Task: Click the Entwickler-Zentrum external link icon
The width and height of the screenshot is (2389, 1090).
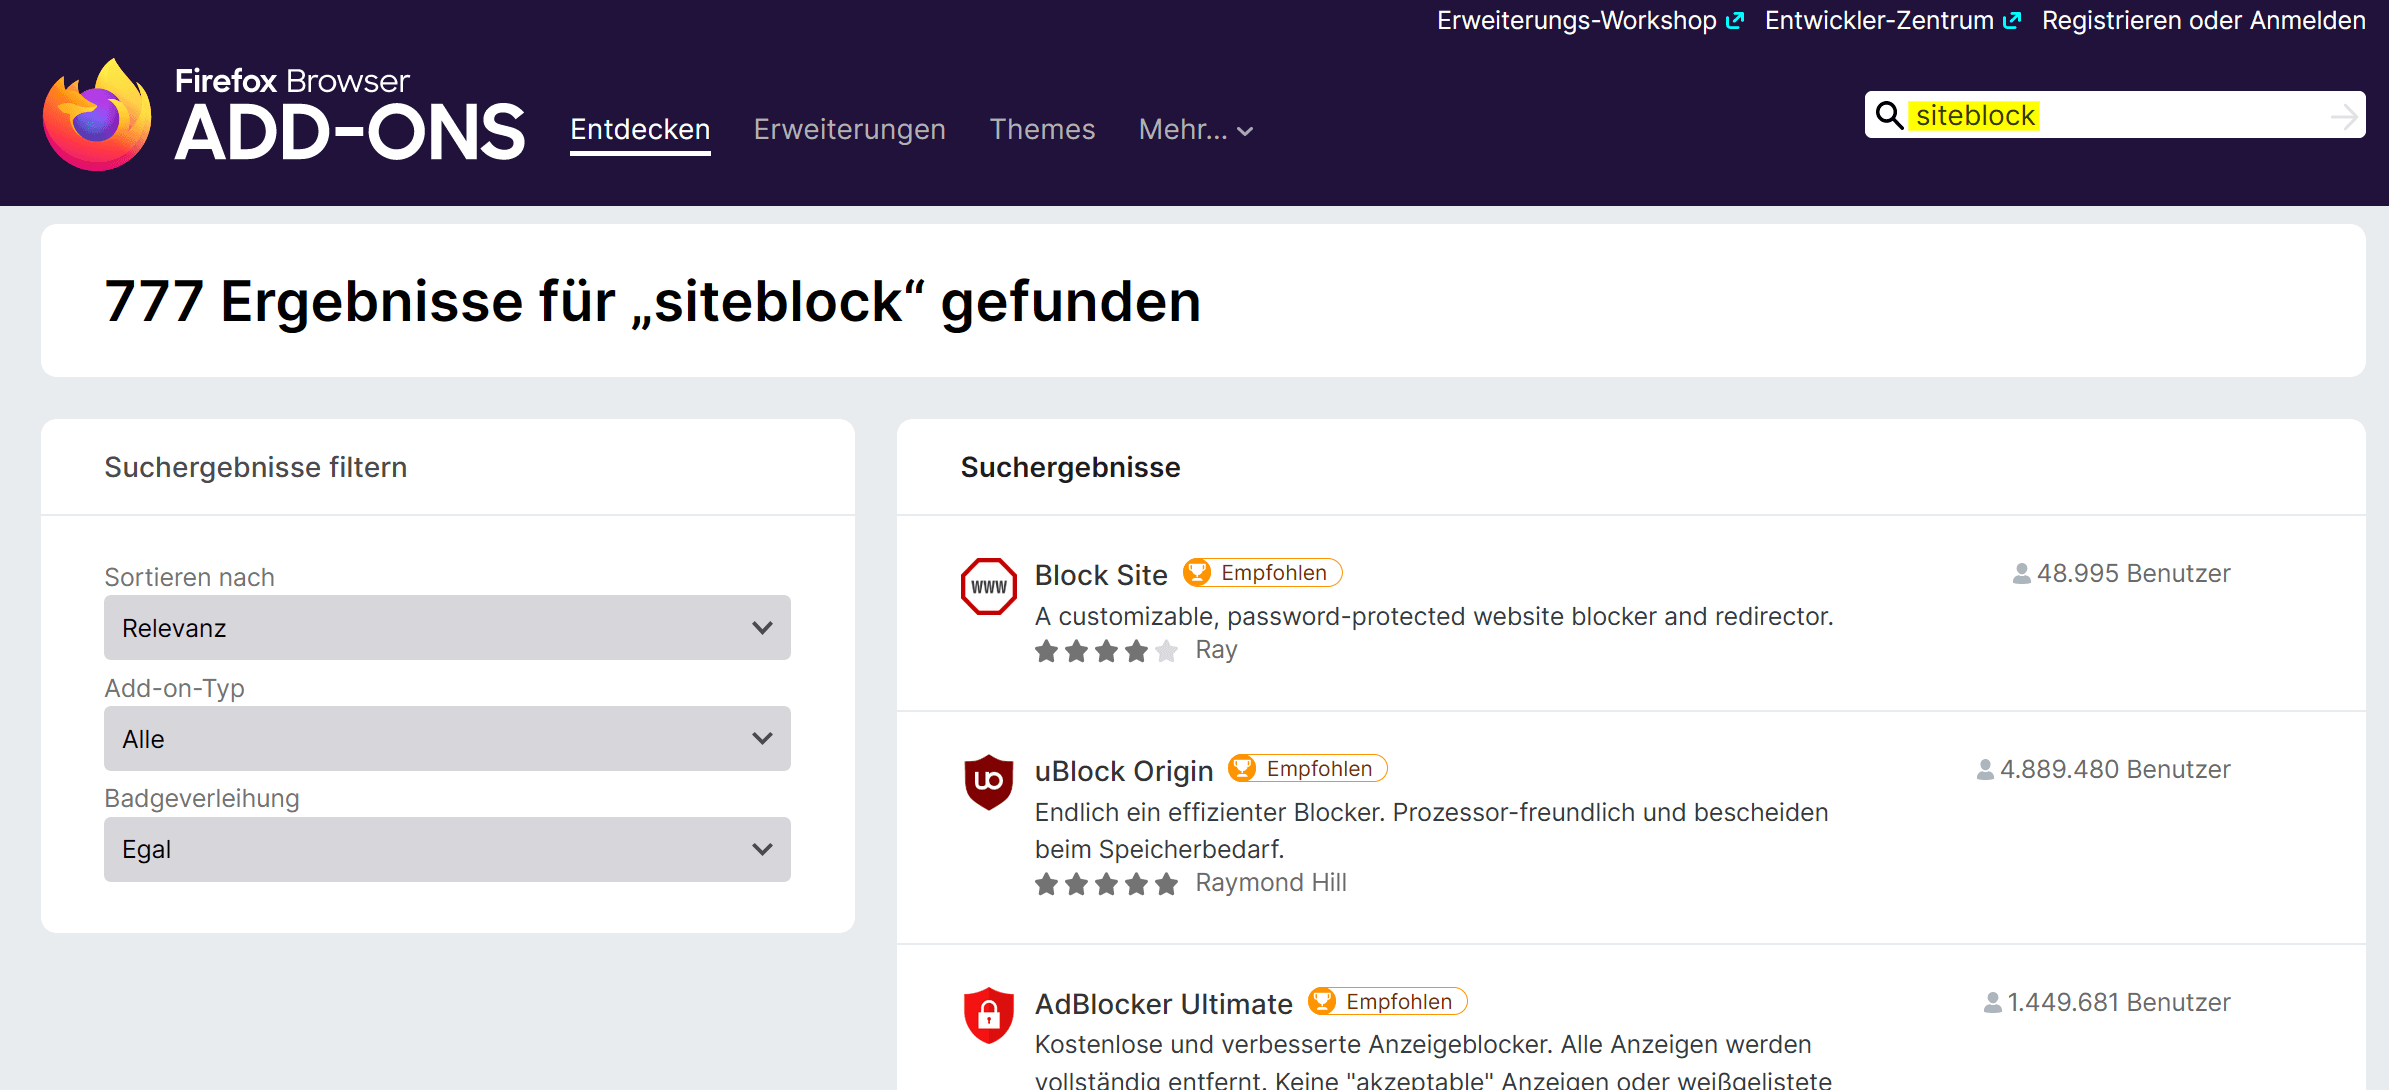Action: click(x=2012, y=21)
